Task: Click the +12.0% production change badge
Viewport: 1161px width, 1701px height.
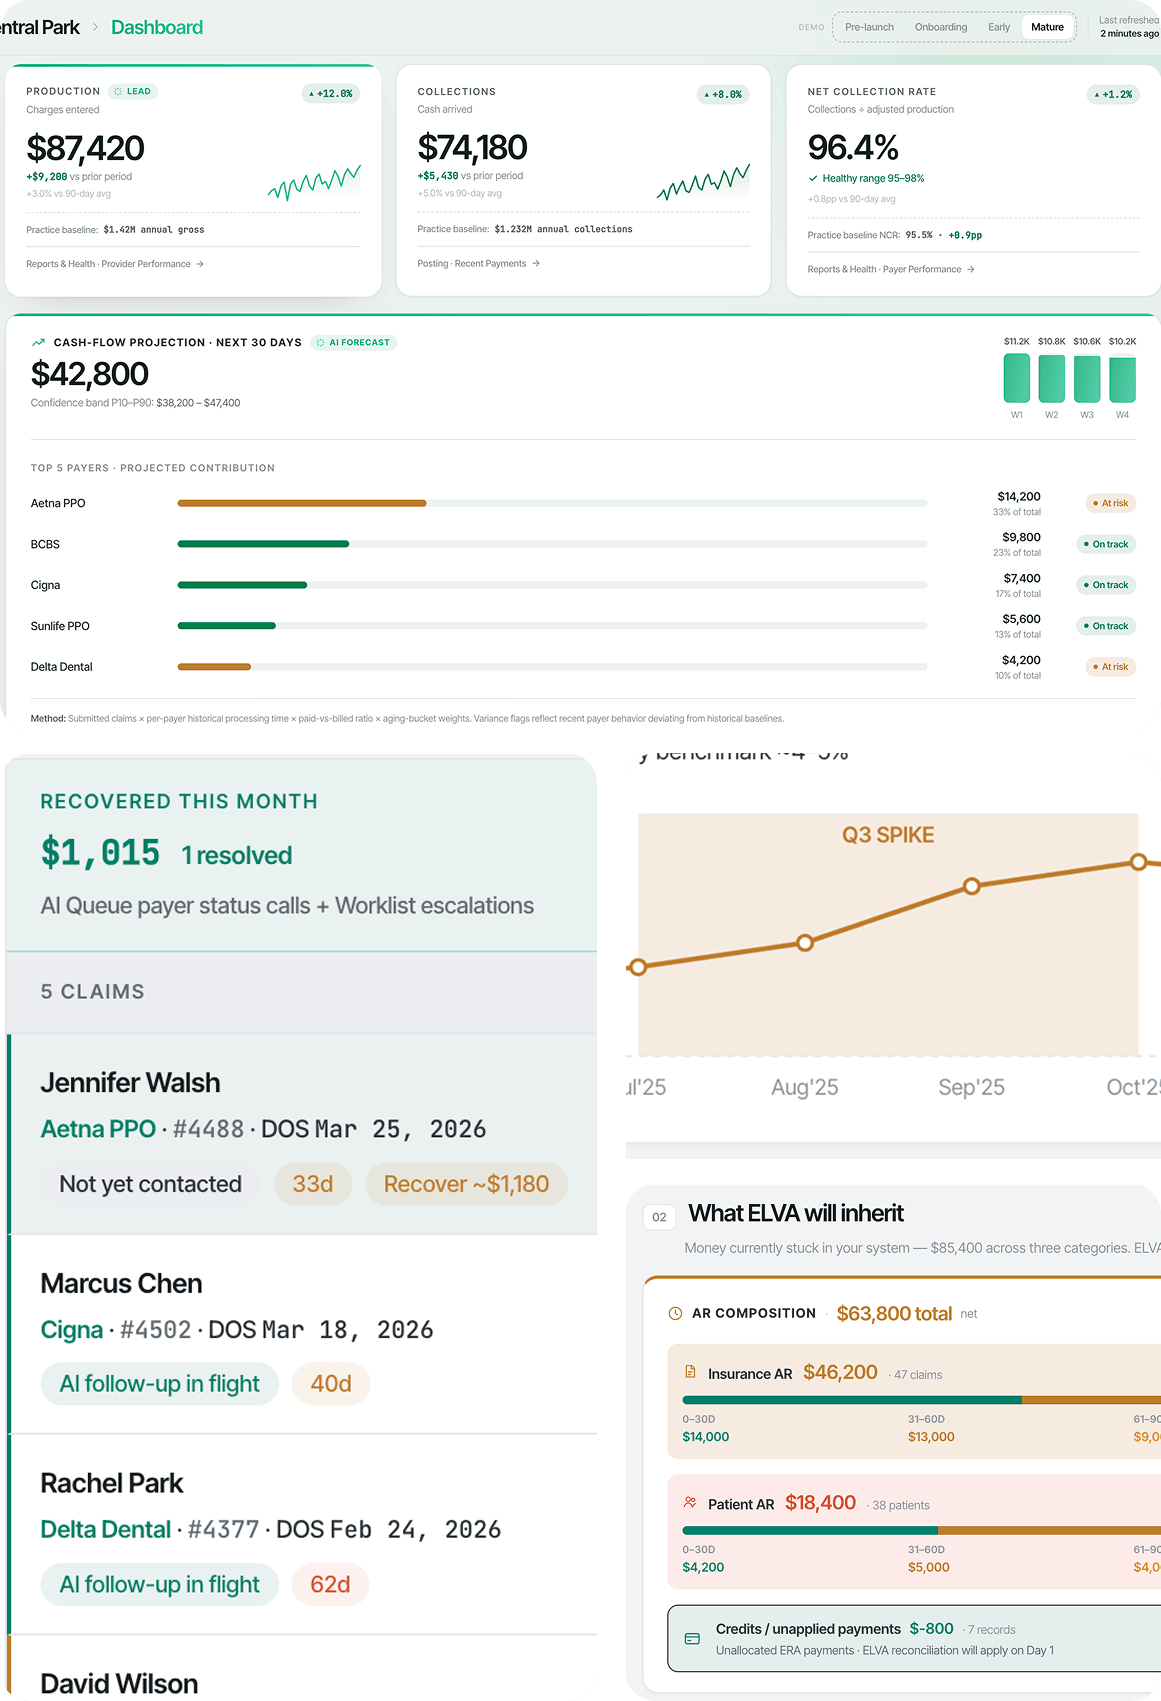Action: coord(331,94)
